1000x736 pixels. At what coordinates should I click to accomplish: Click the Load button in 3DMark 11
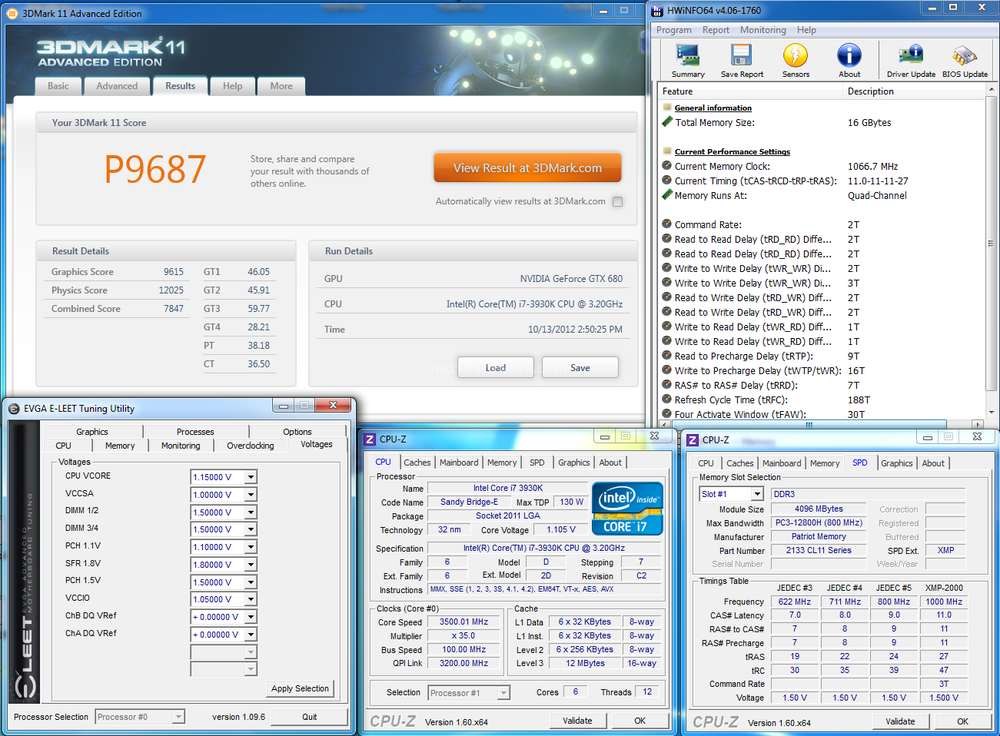click(x=496, y=367)
